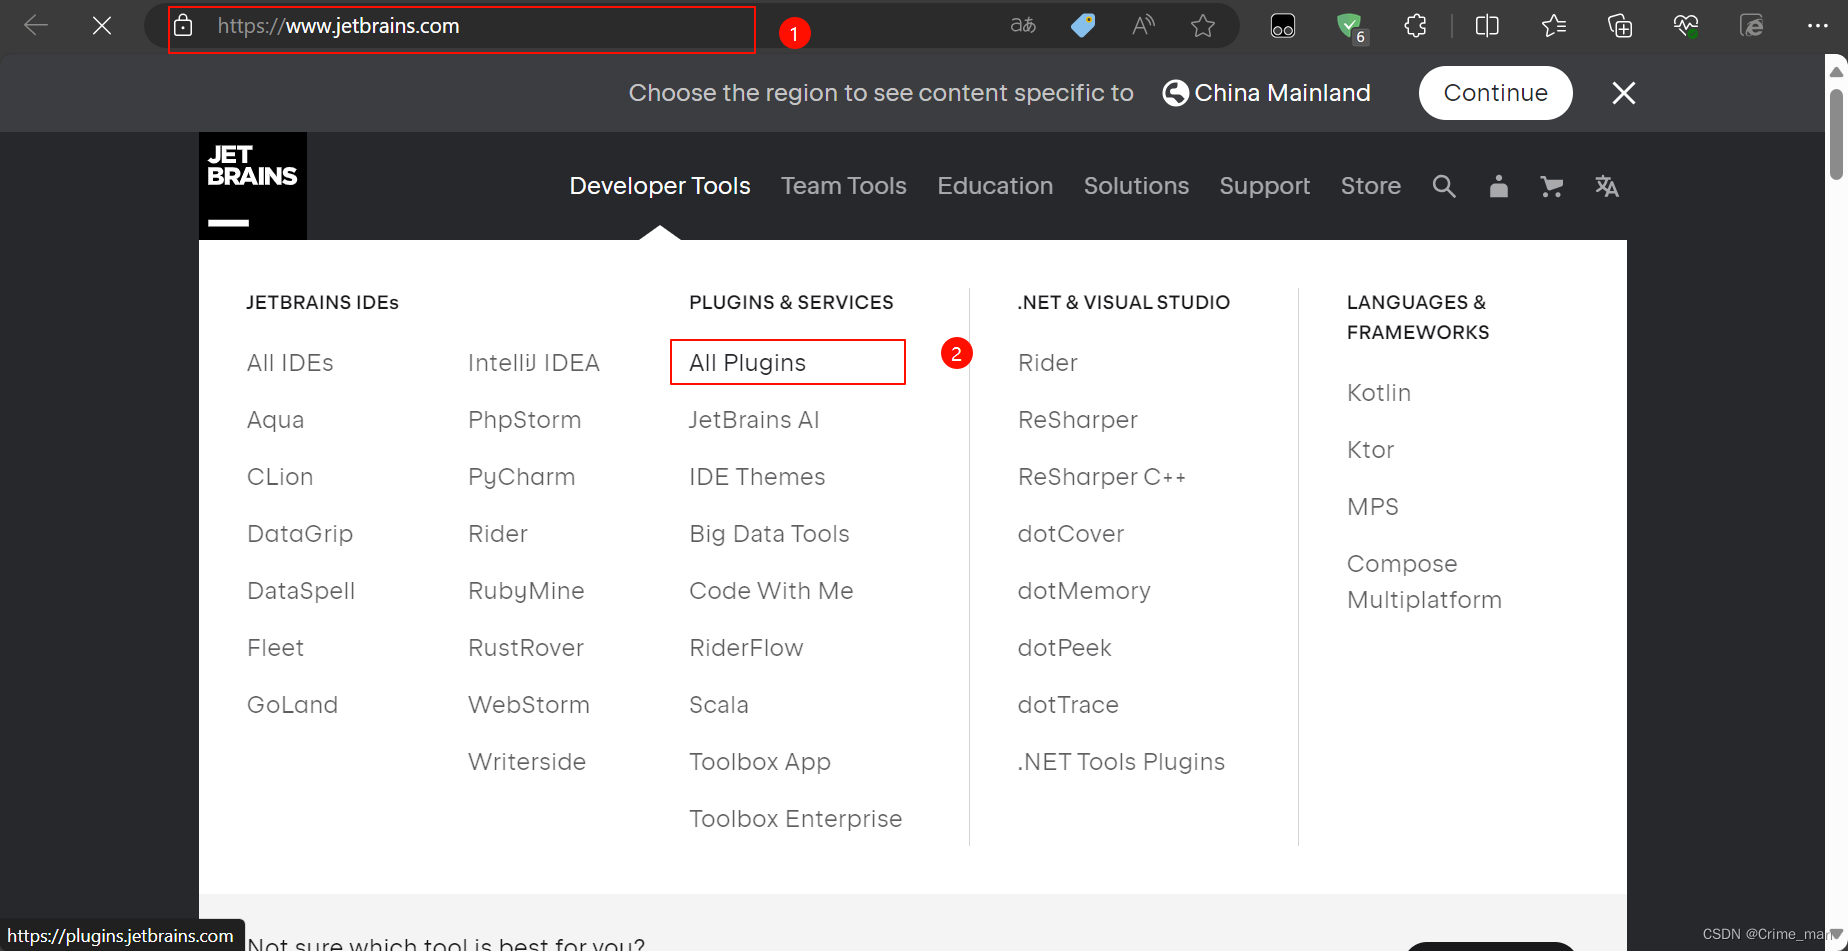Open the .NET Tools Plugins link

1121,762
